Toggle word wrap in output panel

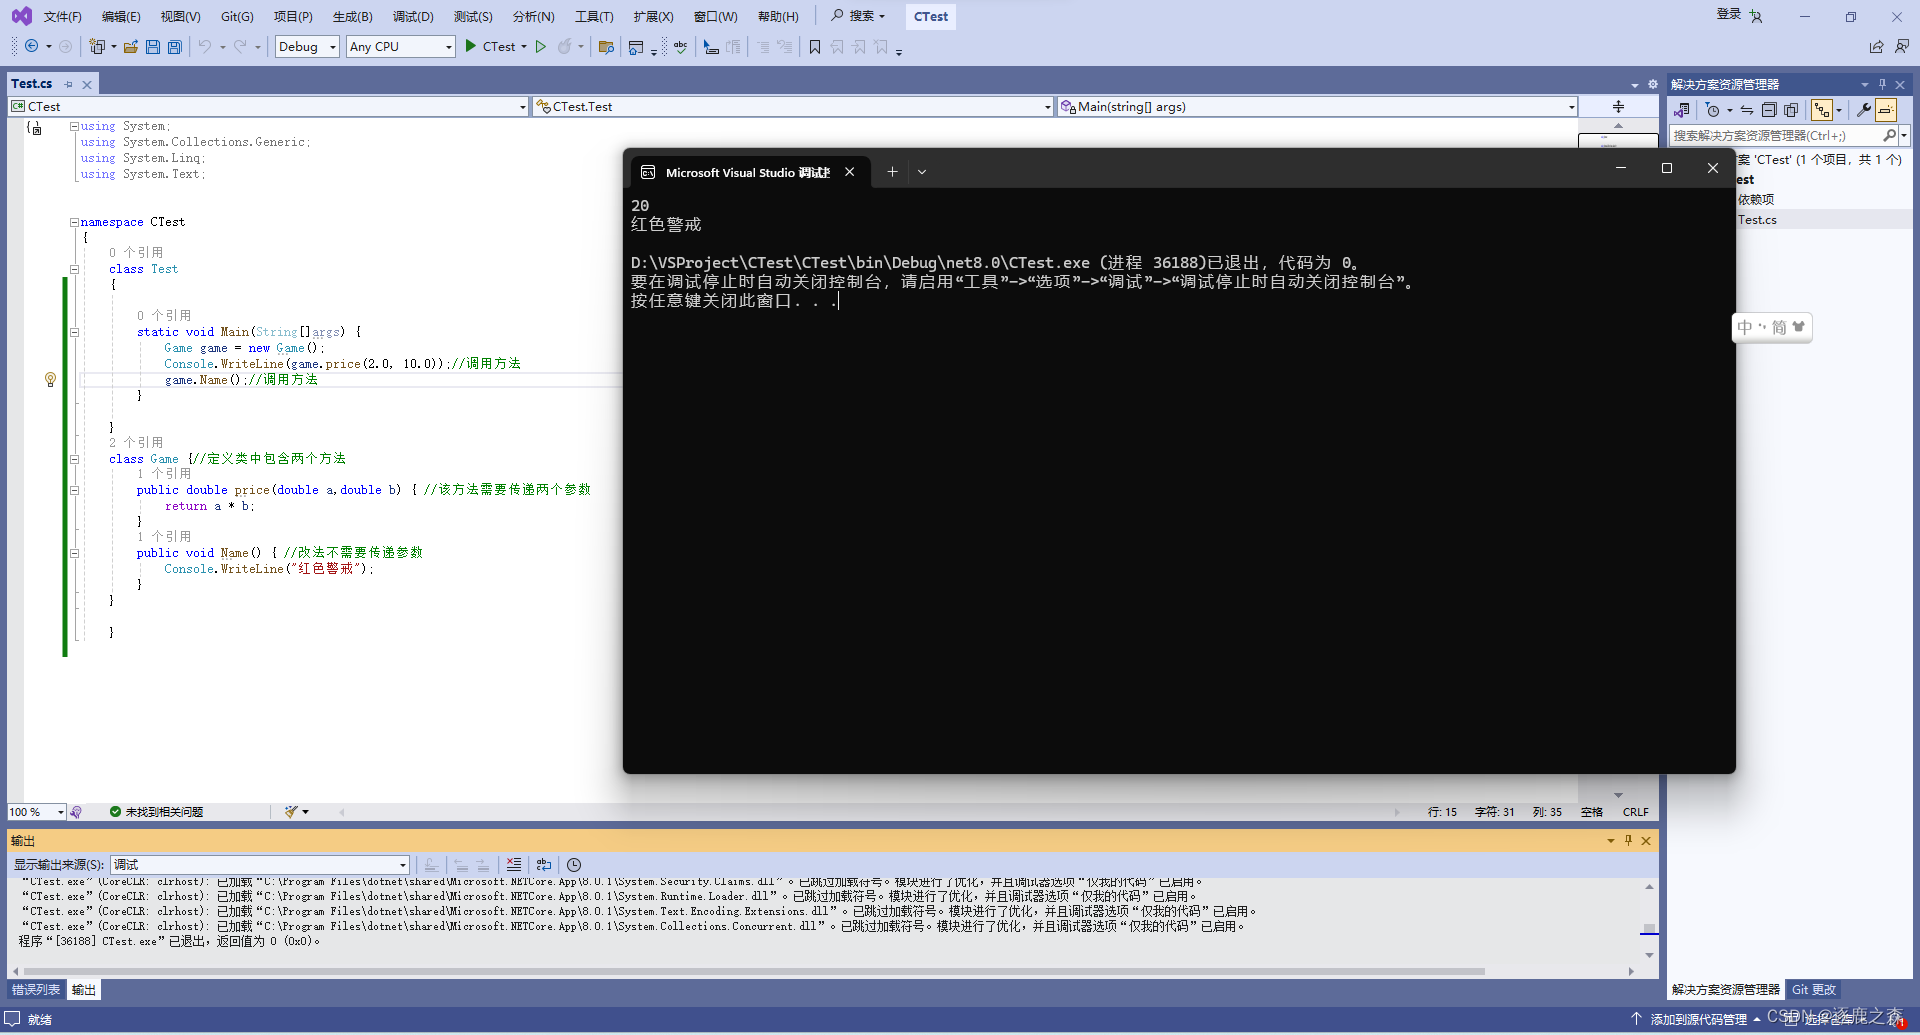(x=544, y=864)
